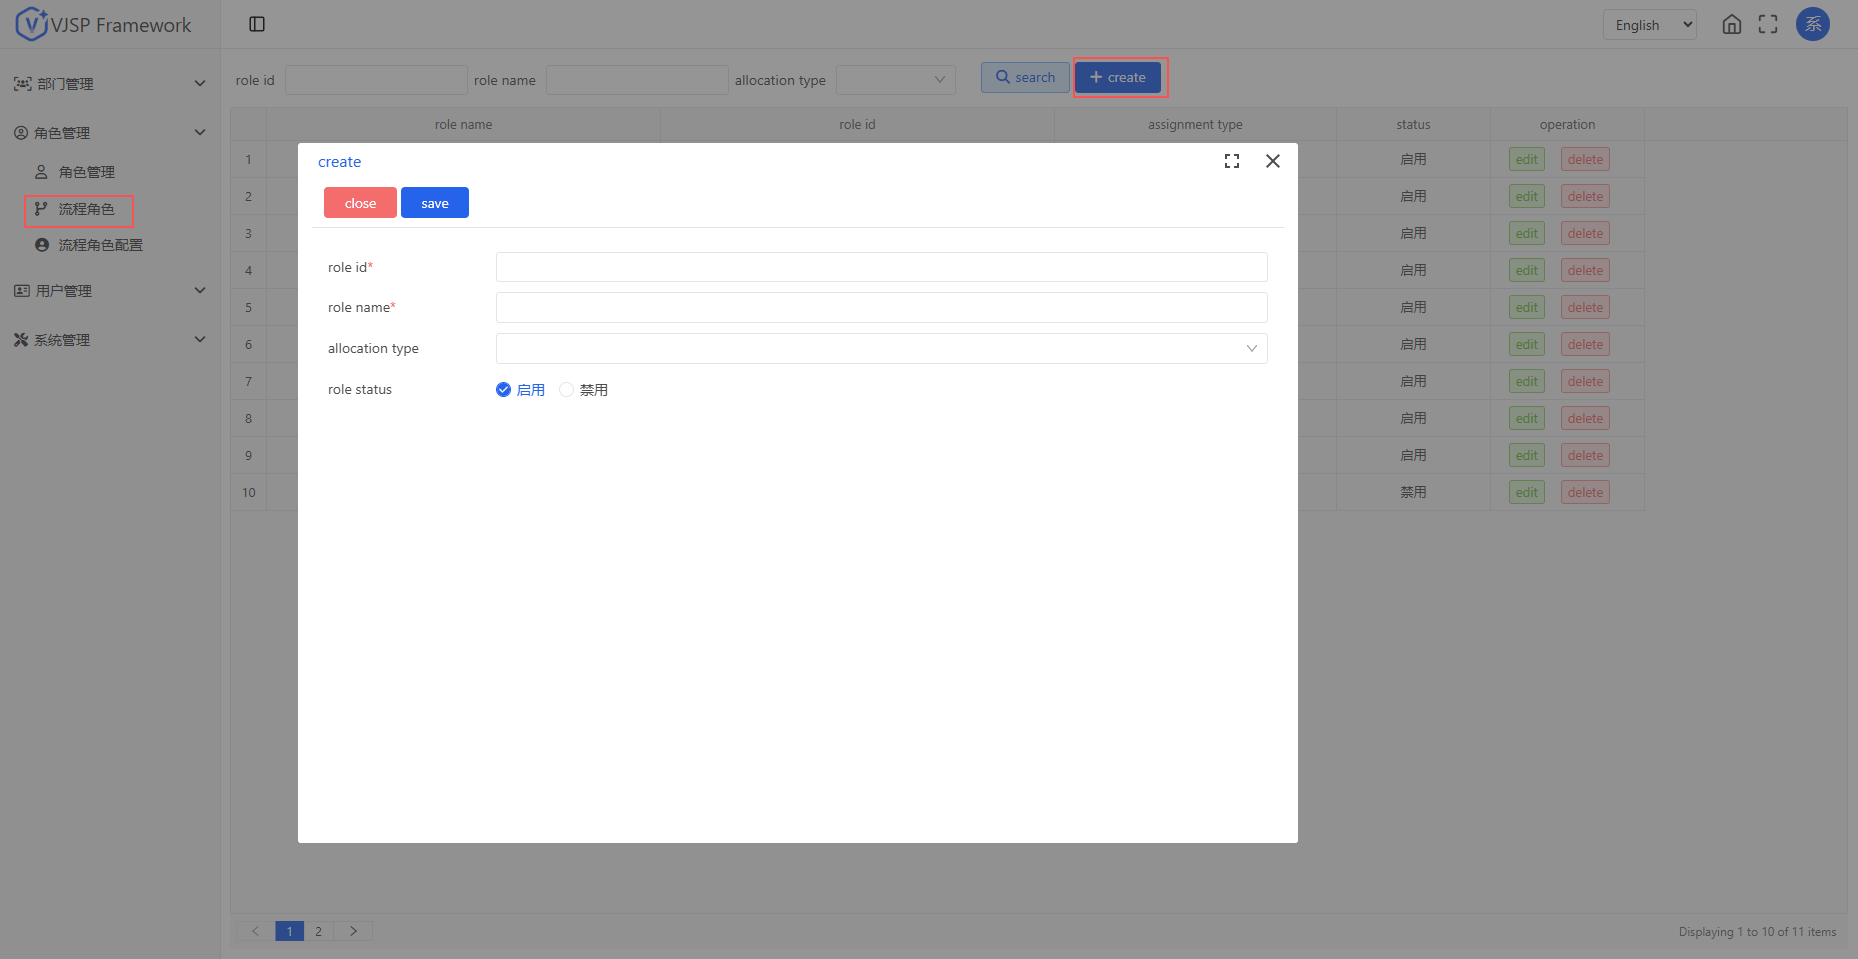Toggle fullscreen mode icon in header
This screenshot has height=959, width=1858.
pos(1768,25)
